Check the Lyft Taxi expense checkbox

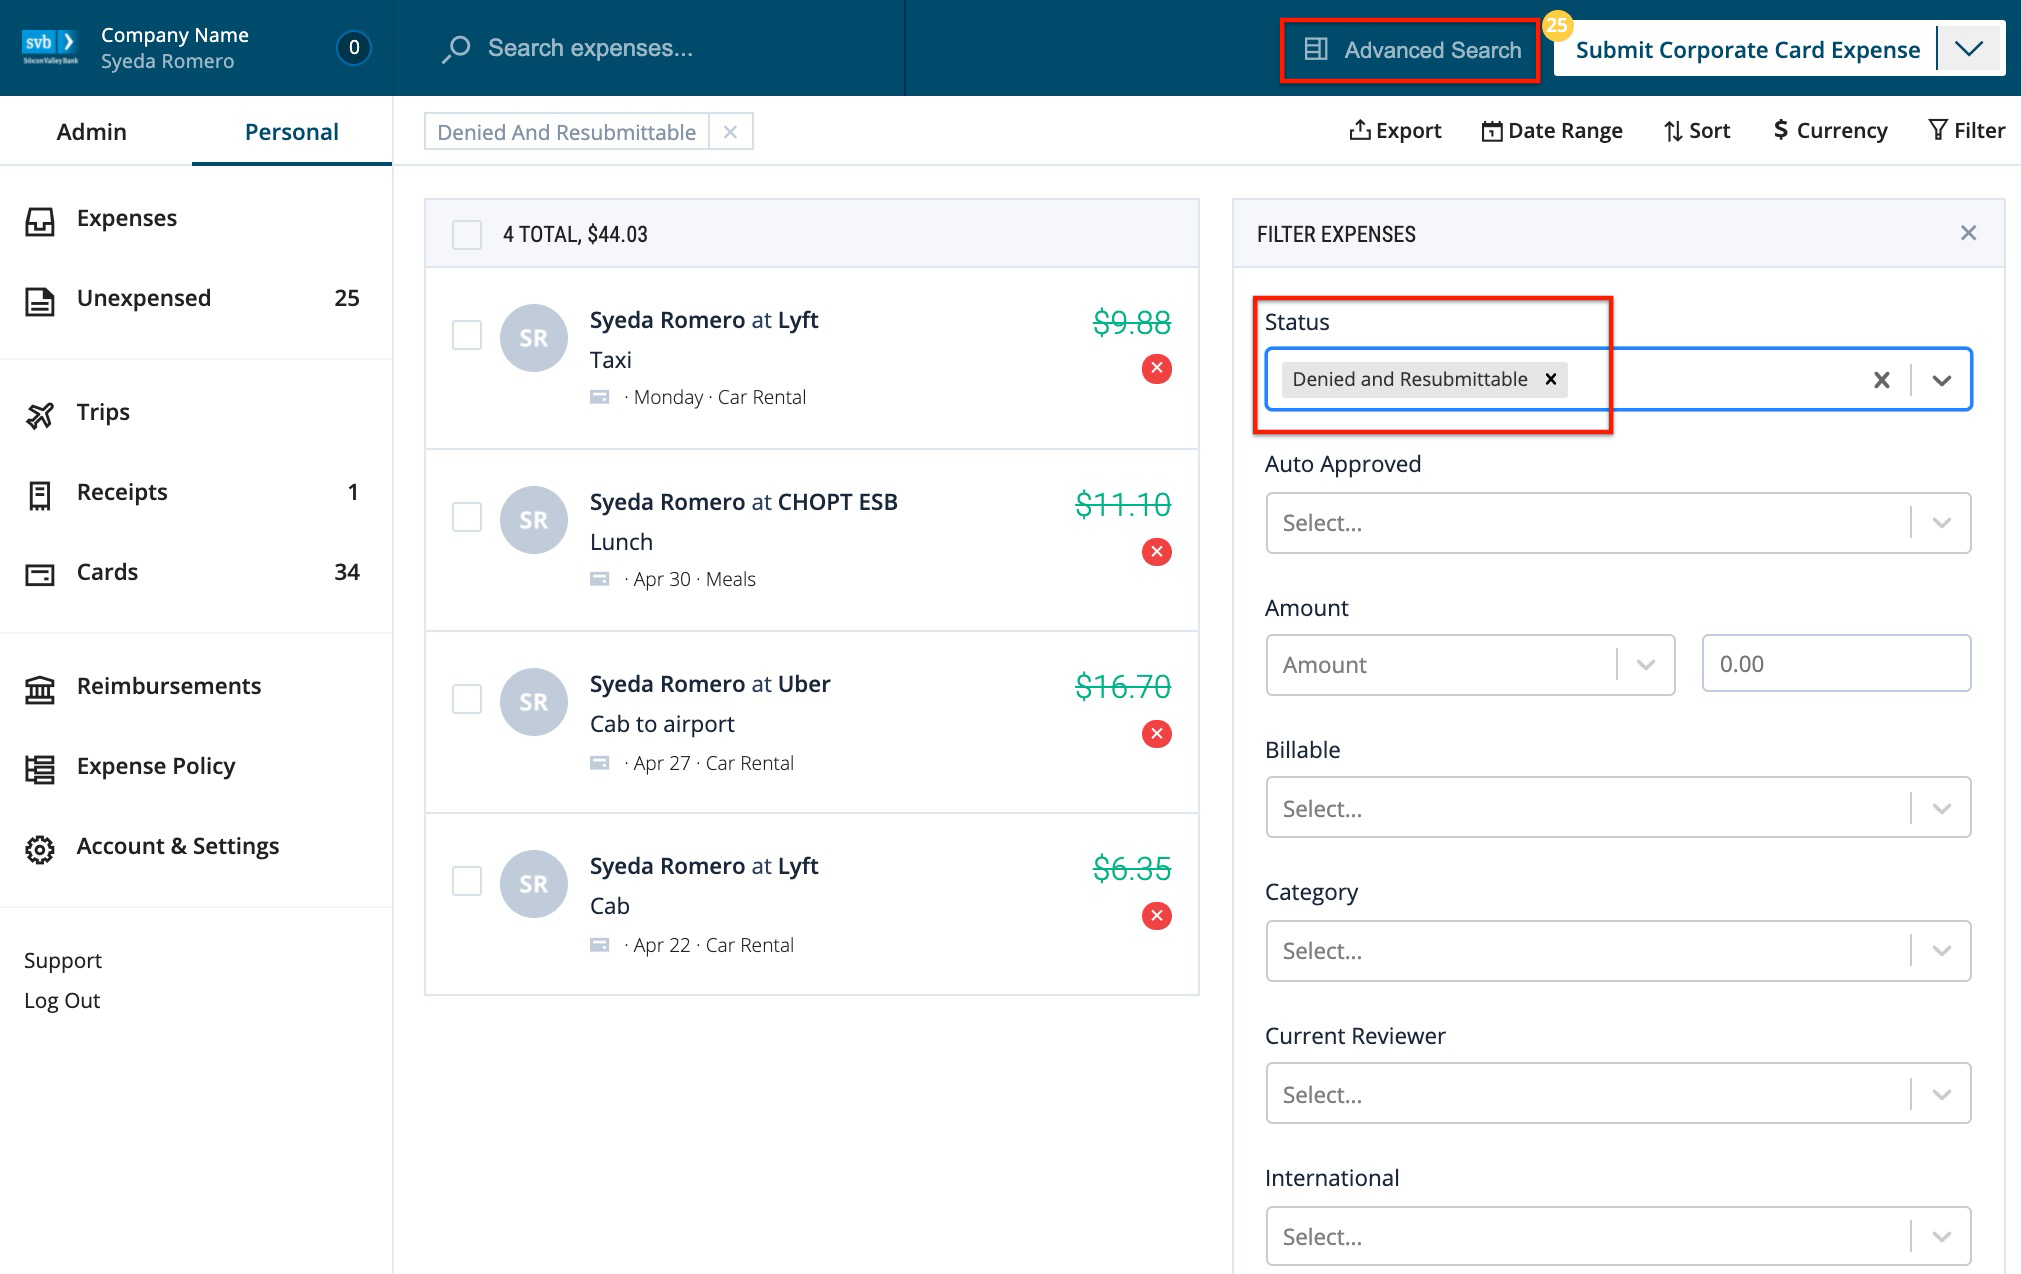point(466,335)
